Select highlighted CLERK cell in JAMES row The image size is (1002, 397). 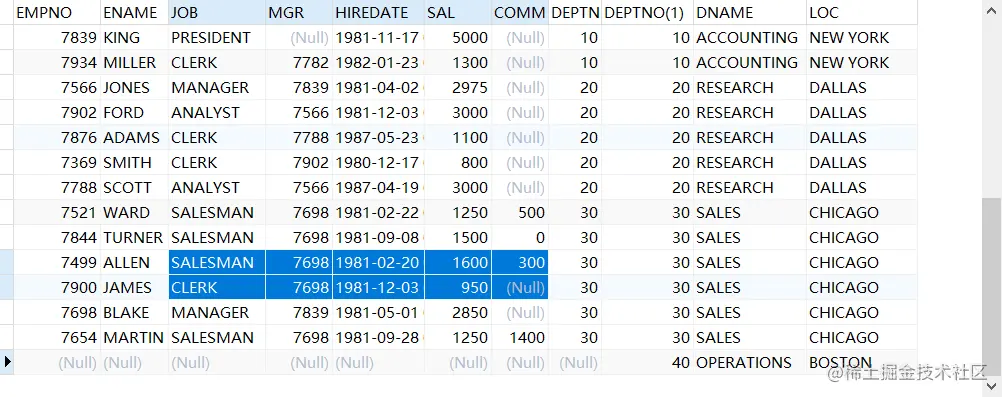pos(217,288)
